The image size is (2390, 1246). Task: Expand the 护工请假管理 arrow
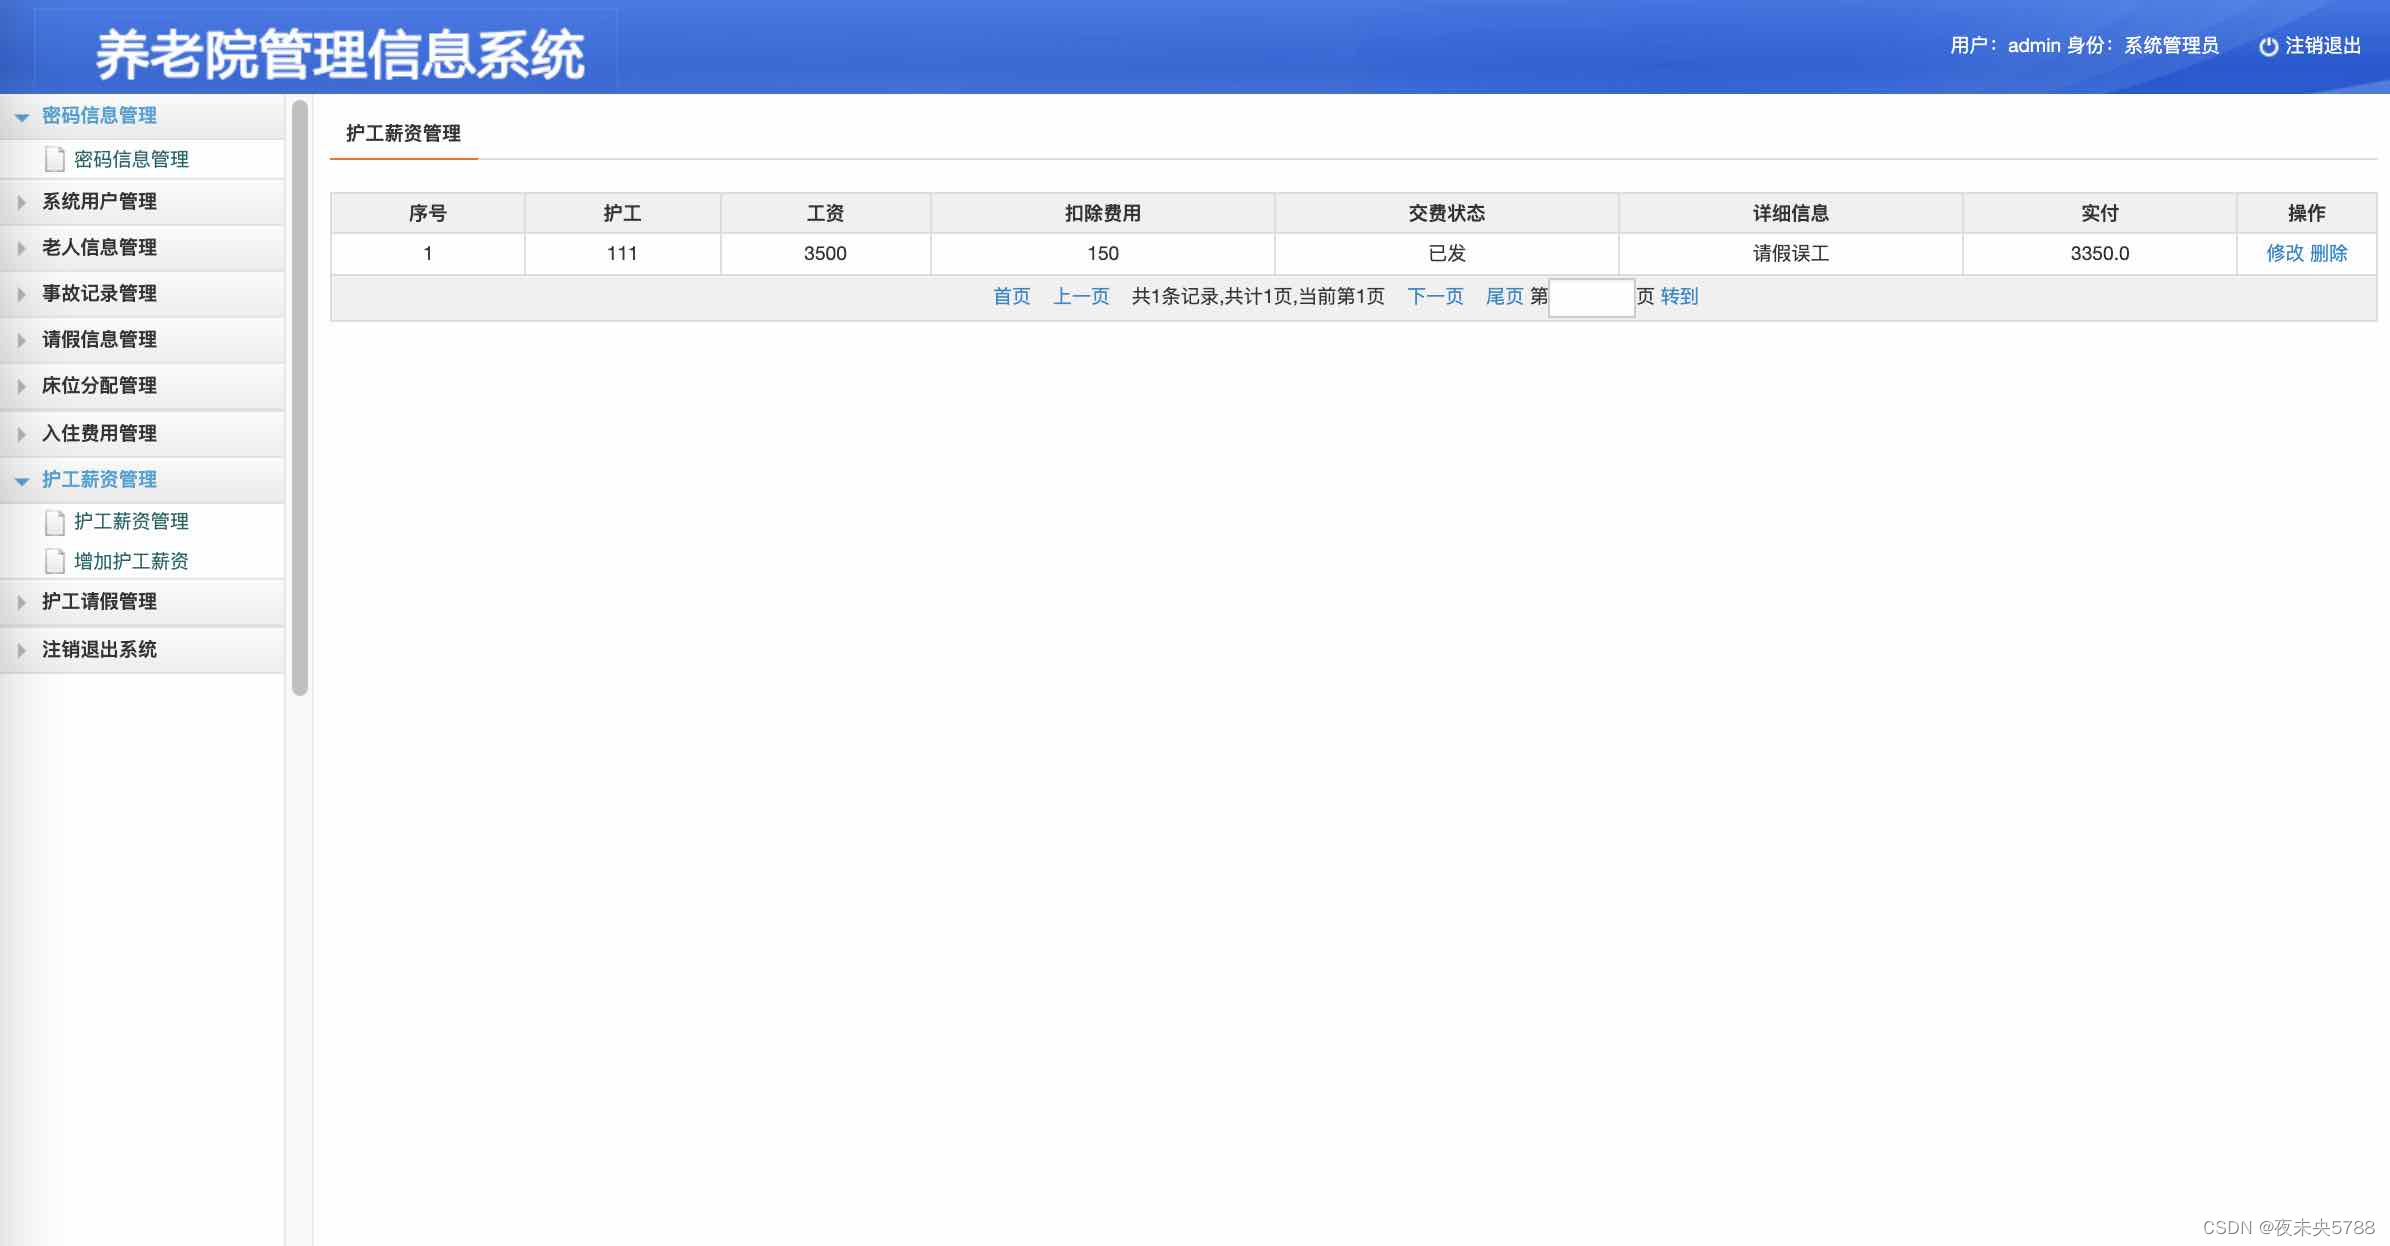point(21,602)
